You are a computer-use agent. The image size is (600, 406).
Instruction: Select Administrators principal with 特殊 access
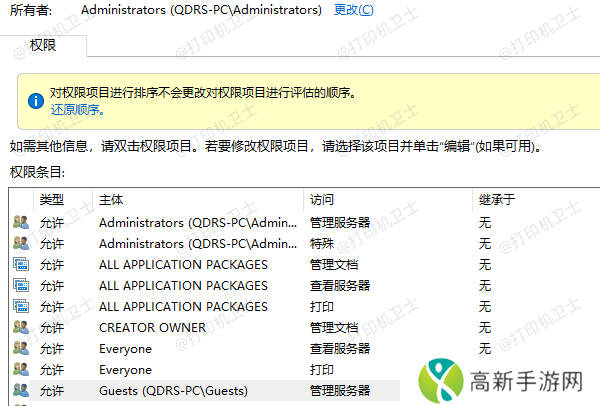point(198,243)
